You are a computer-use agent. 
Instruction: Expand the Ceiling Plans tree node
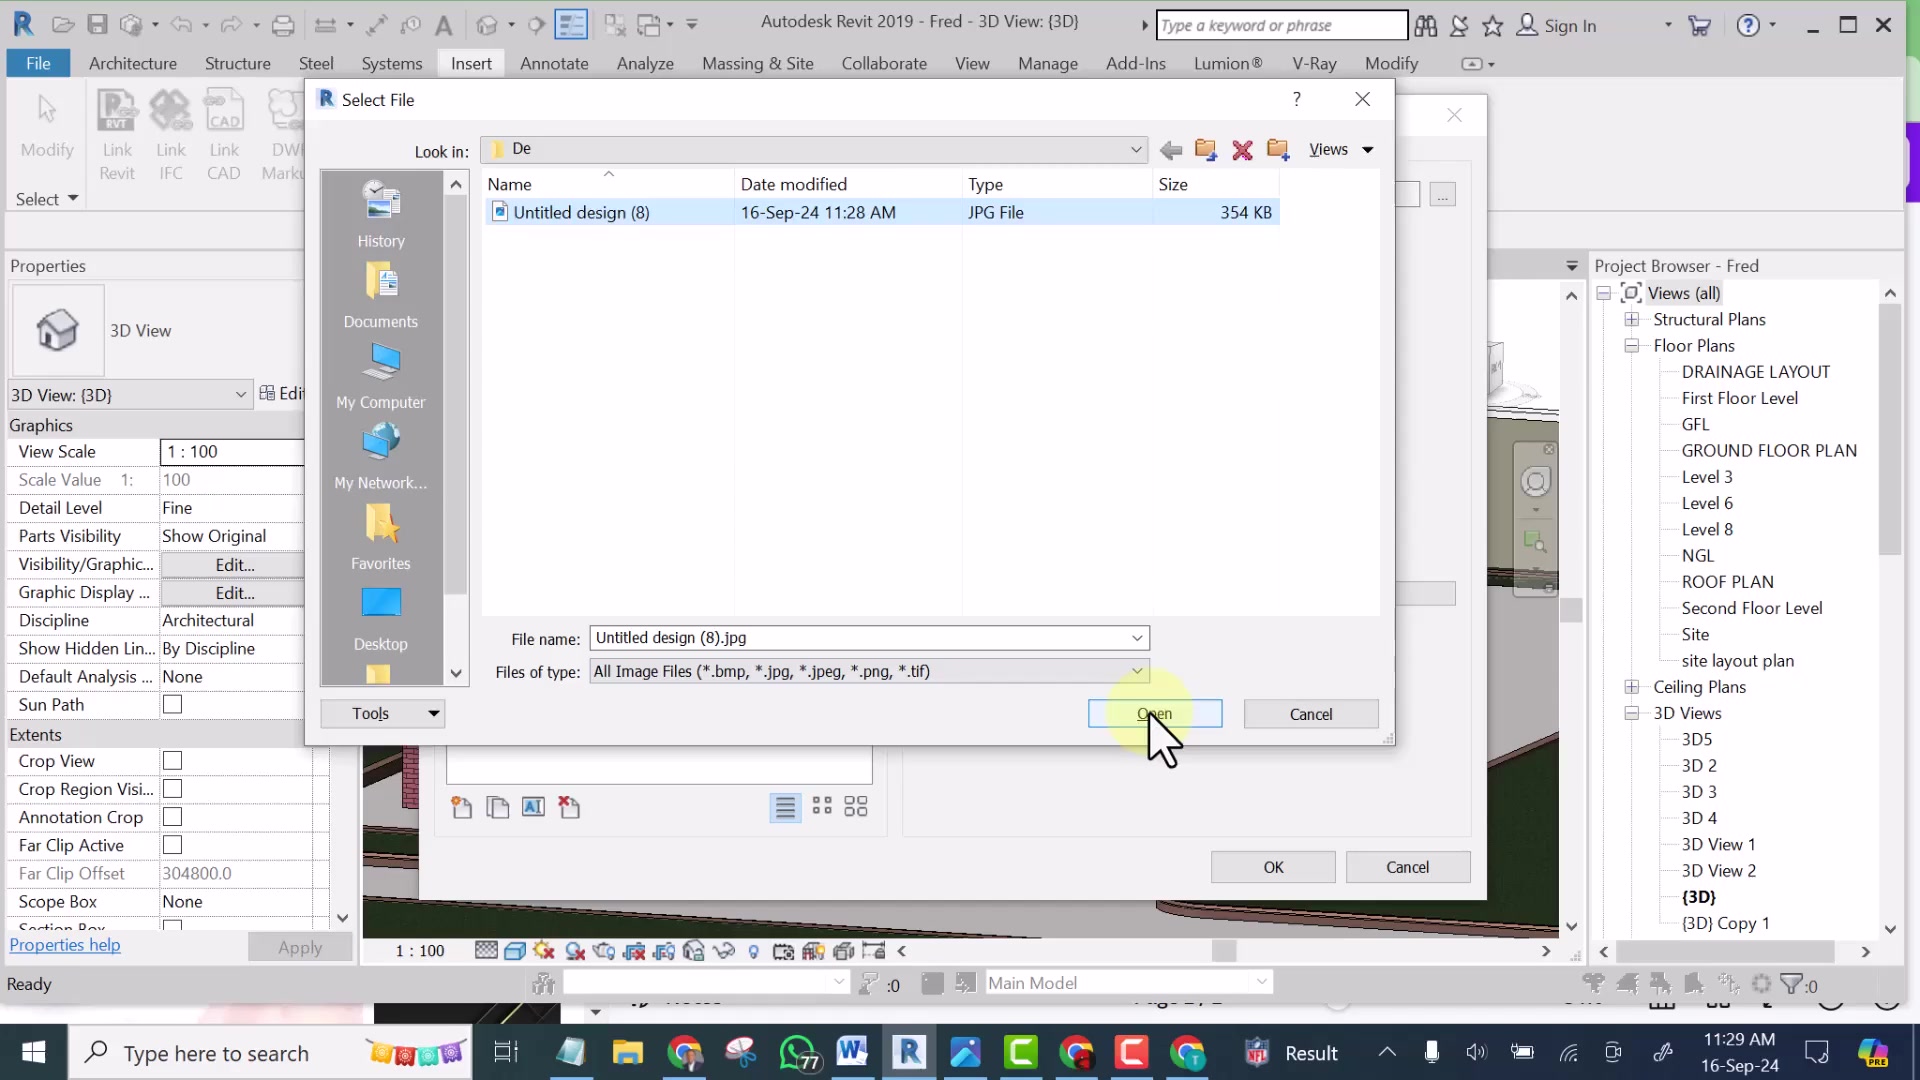point(1632,687)
